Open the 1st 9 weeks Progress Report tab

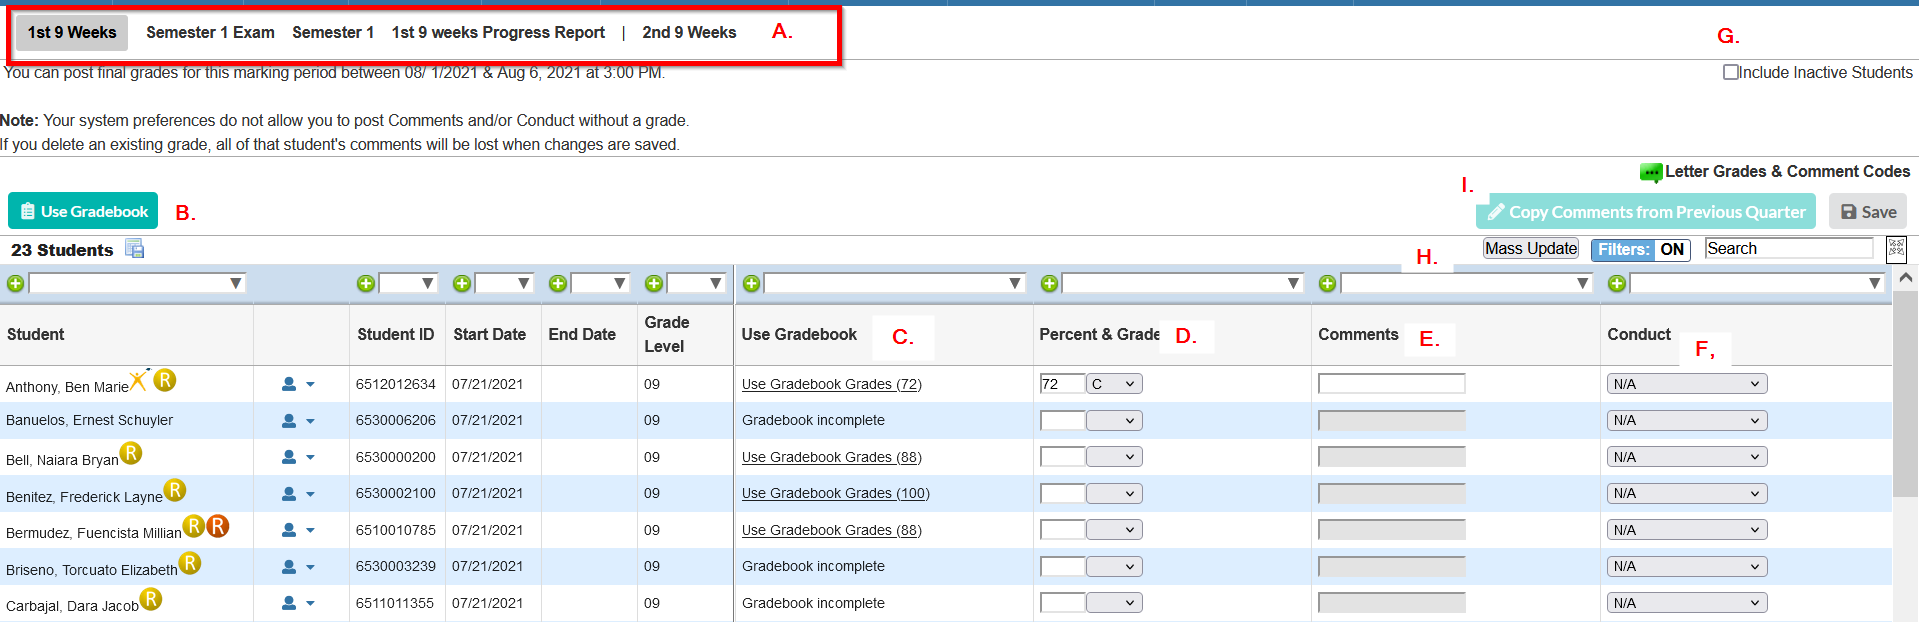coord(498,33)
